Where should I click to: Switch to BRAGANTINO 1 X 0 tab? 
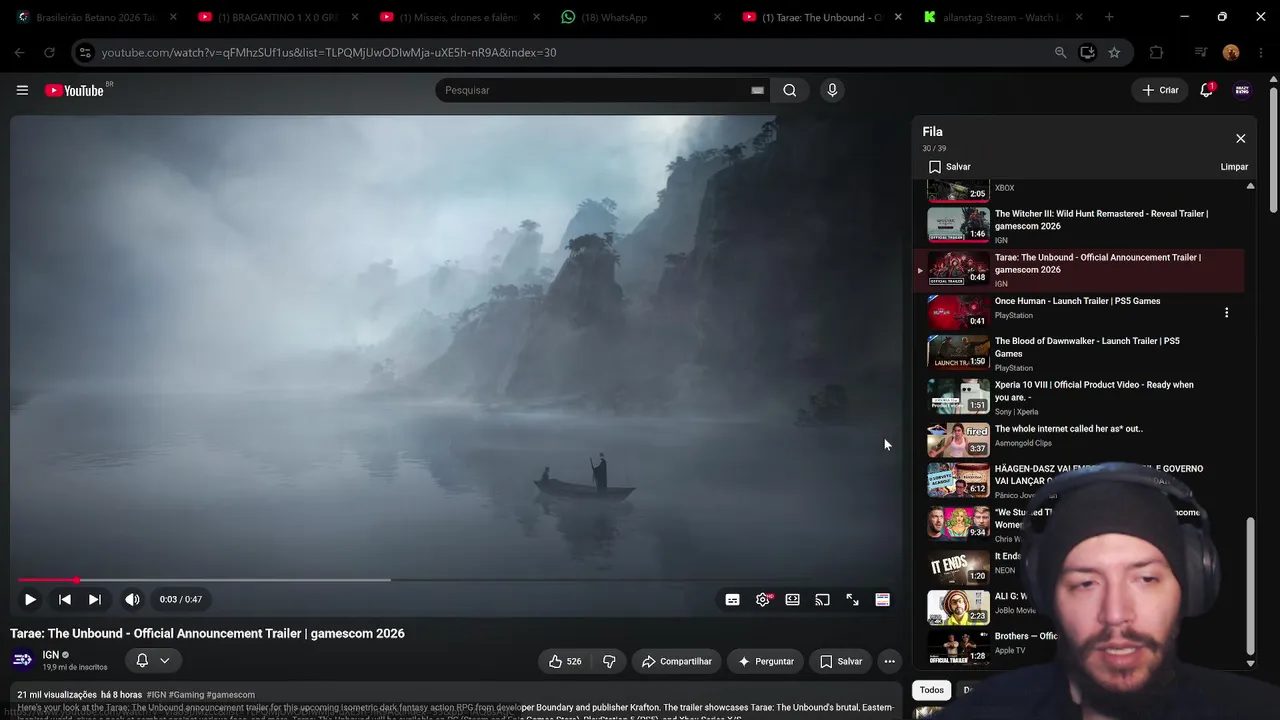[x=277, y=17]
